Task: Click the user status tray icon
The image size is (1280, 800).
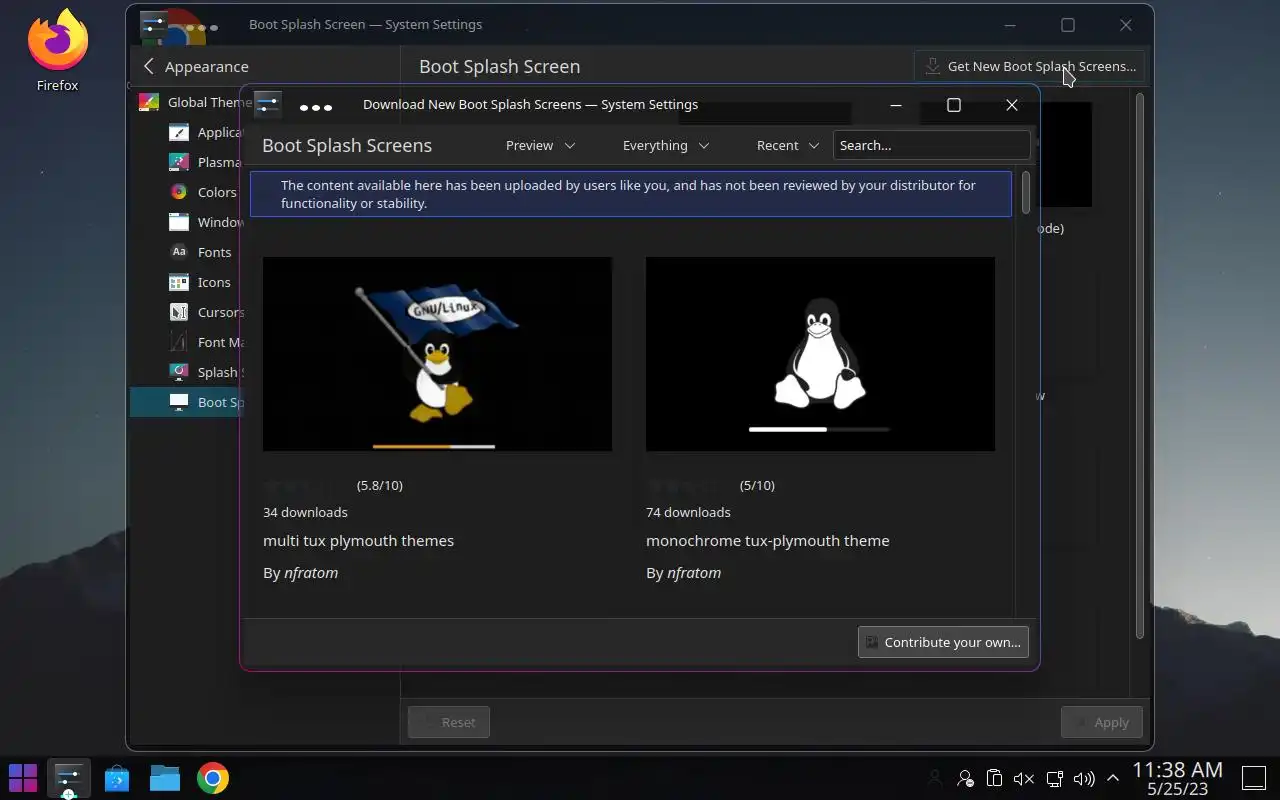Action: coord(965,778)
